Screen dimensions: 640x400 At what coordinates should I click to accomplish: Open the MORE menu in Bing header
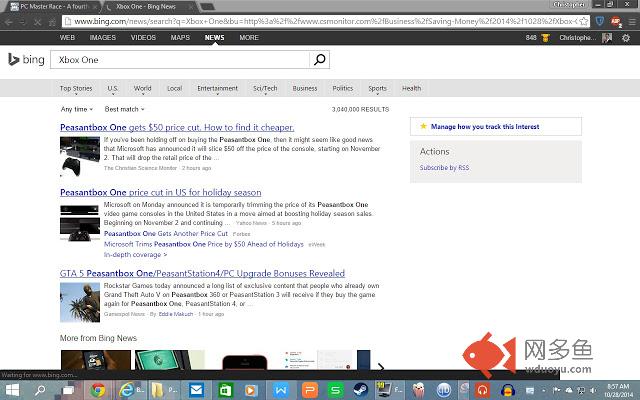coord(249,38)
